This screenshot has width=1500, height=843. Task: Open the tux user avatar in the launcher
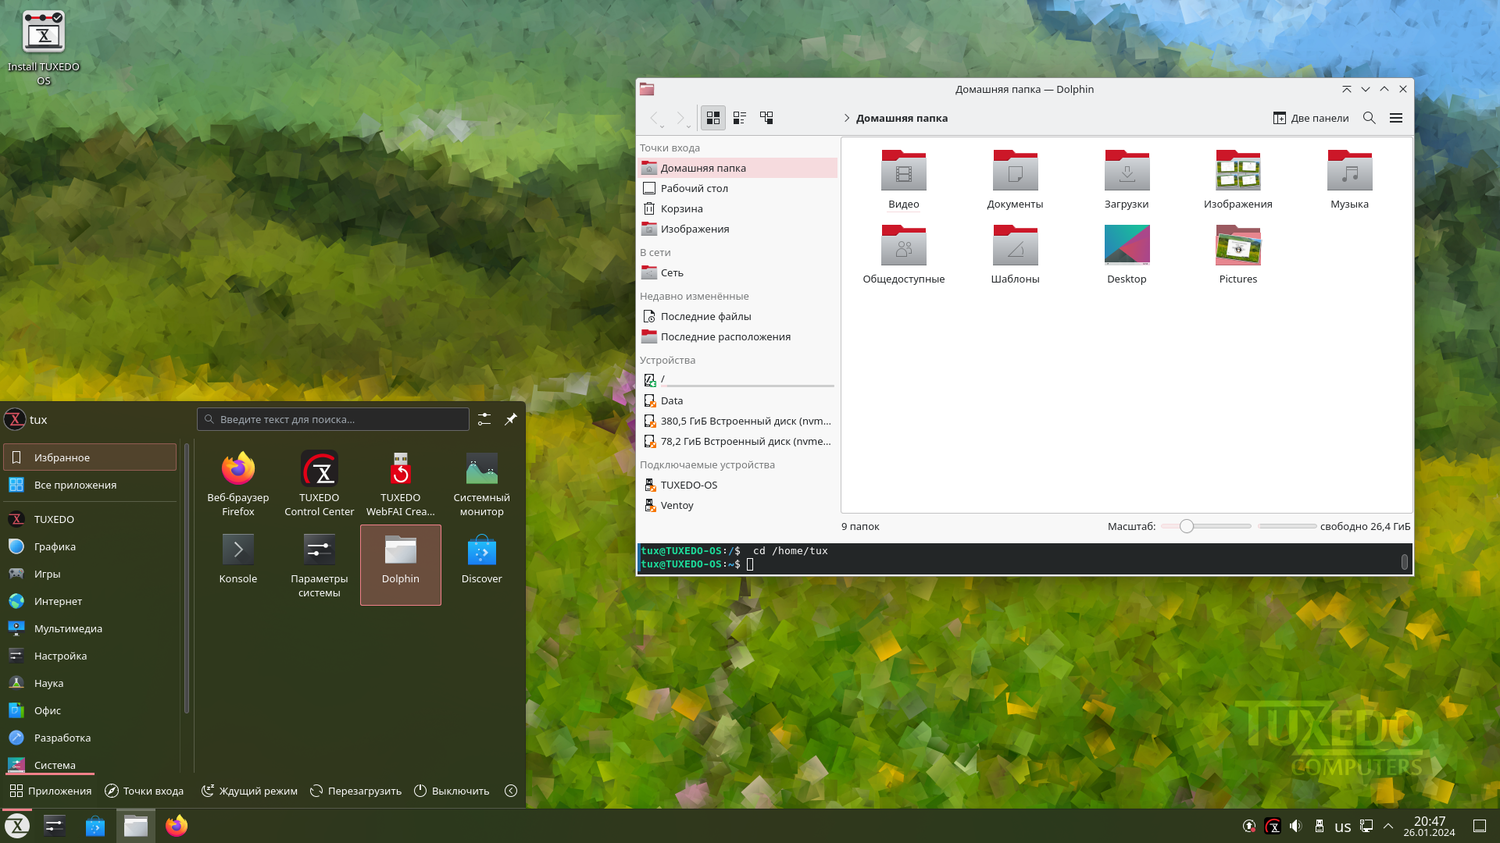14,420
